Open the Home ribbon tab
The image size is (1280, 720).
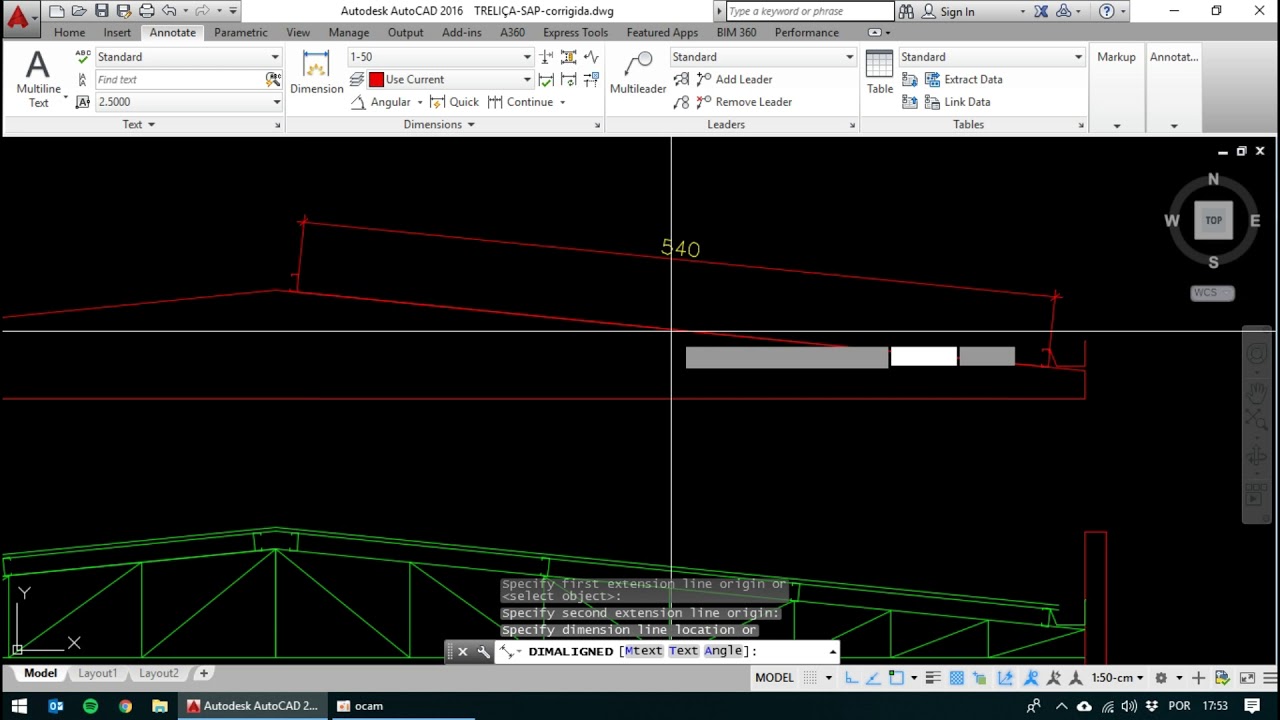[69, 32]
